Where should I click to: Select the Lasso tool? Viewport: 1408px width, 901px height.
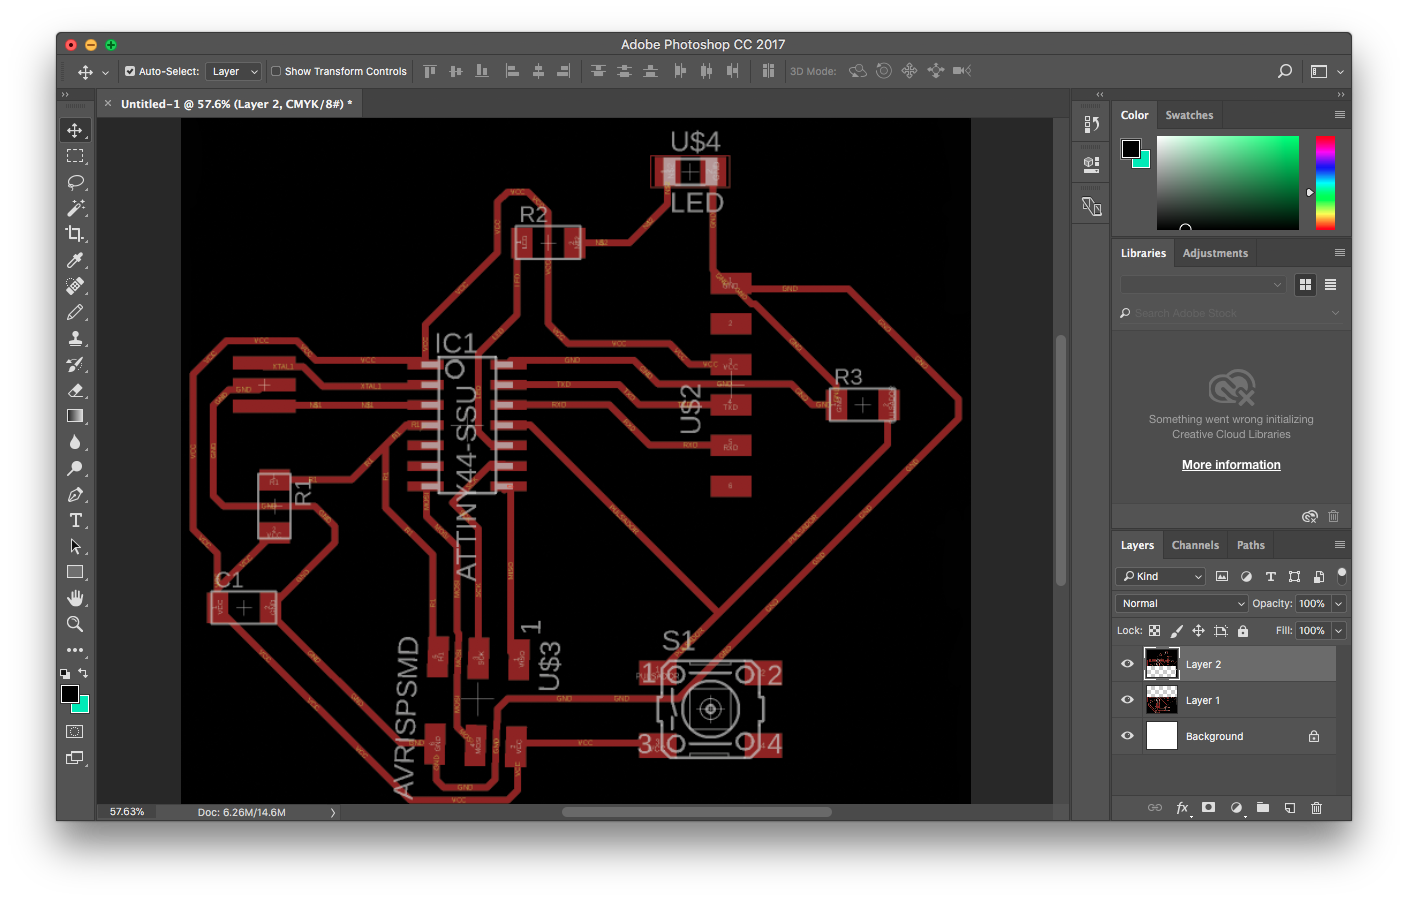coord(75,182)
